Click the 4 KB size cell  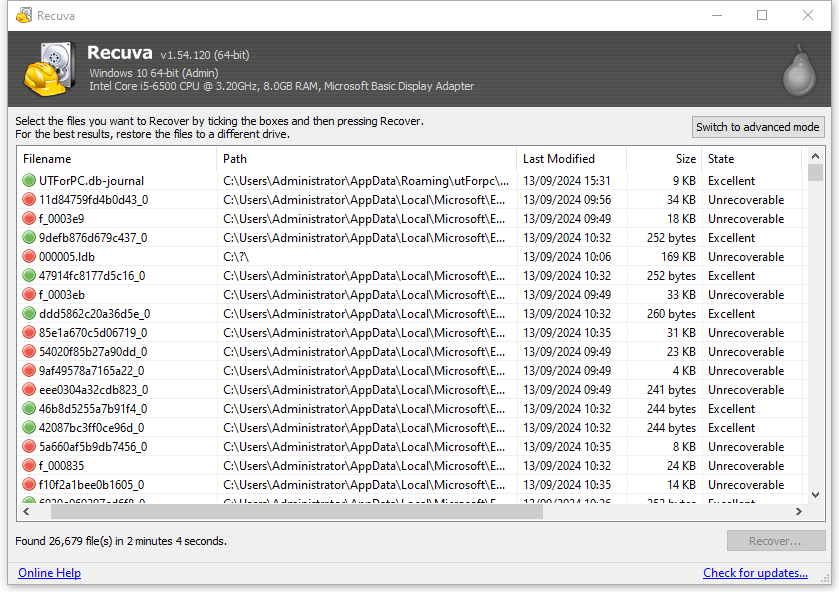(x=684, y=371)
